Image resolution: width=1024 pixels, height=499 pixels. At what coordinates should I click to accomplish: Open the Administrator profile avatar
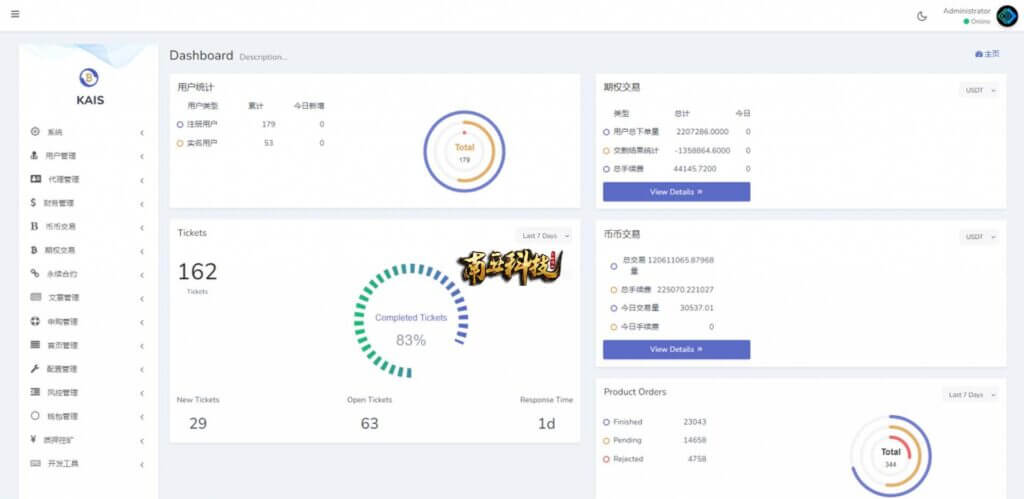pos(1007,16)
